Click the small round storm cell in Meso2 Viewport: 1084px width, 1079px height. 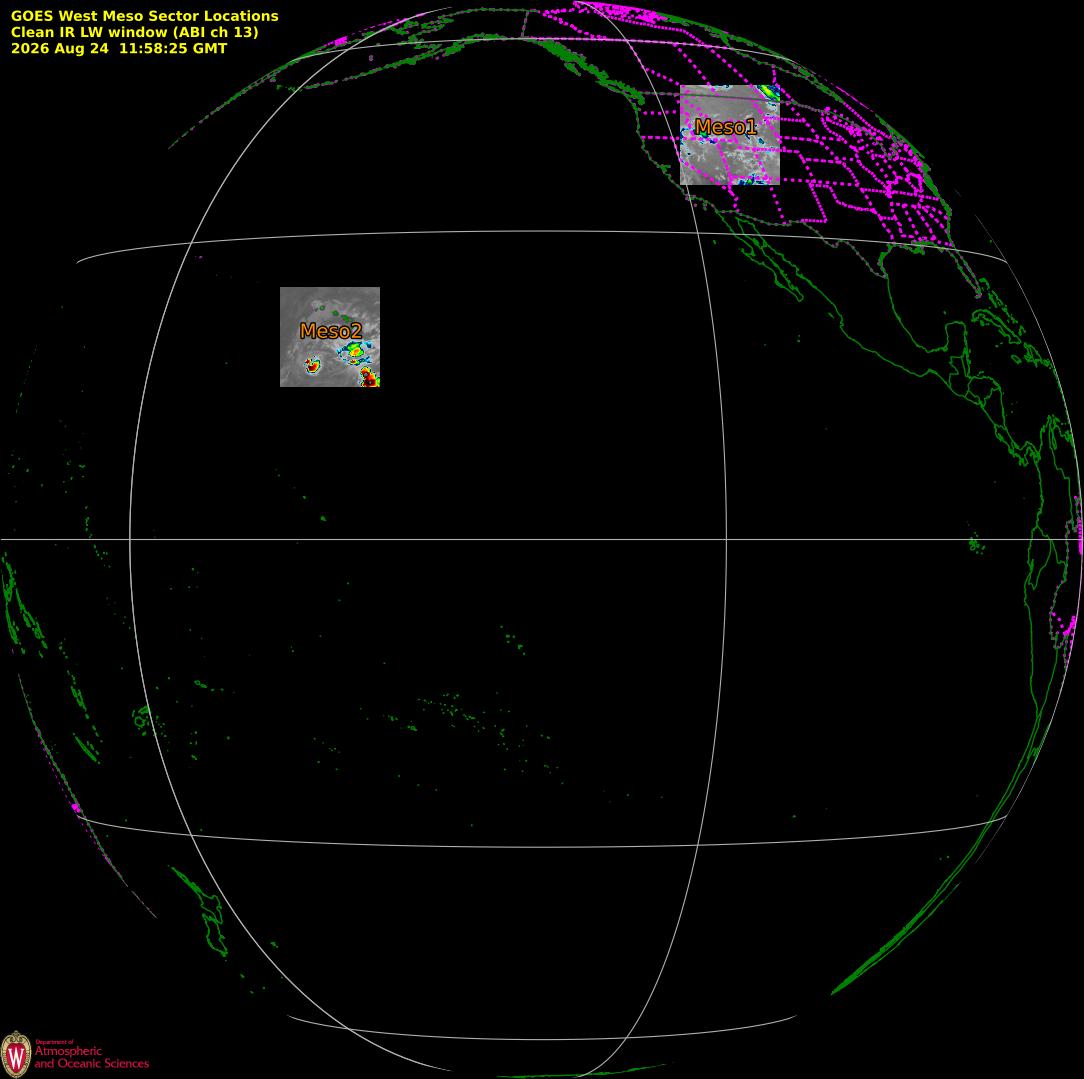click(x=312, y=365)
